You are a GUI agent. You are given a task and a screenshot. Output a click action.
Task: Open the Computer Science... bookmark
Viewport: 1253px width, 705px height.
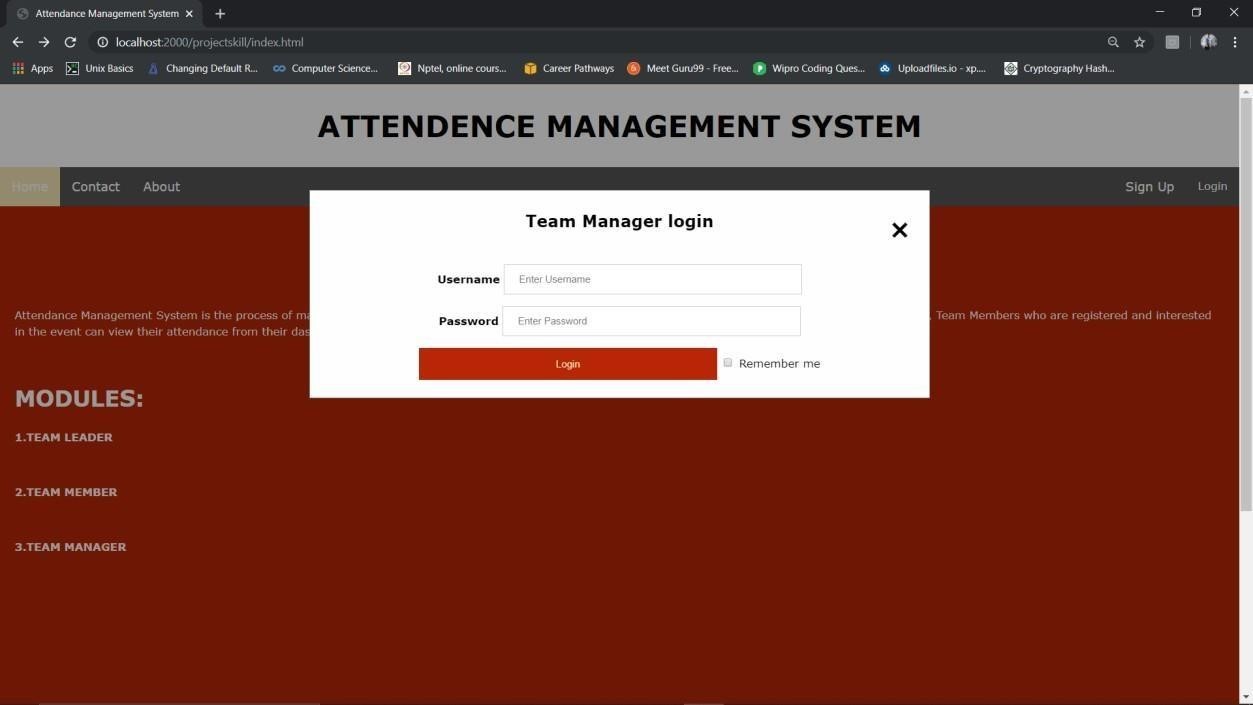[x=325, y=69]
